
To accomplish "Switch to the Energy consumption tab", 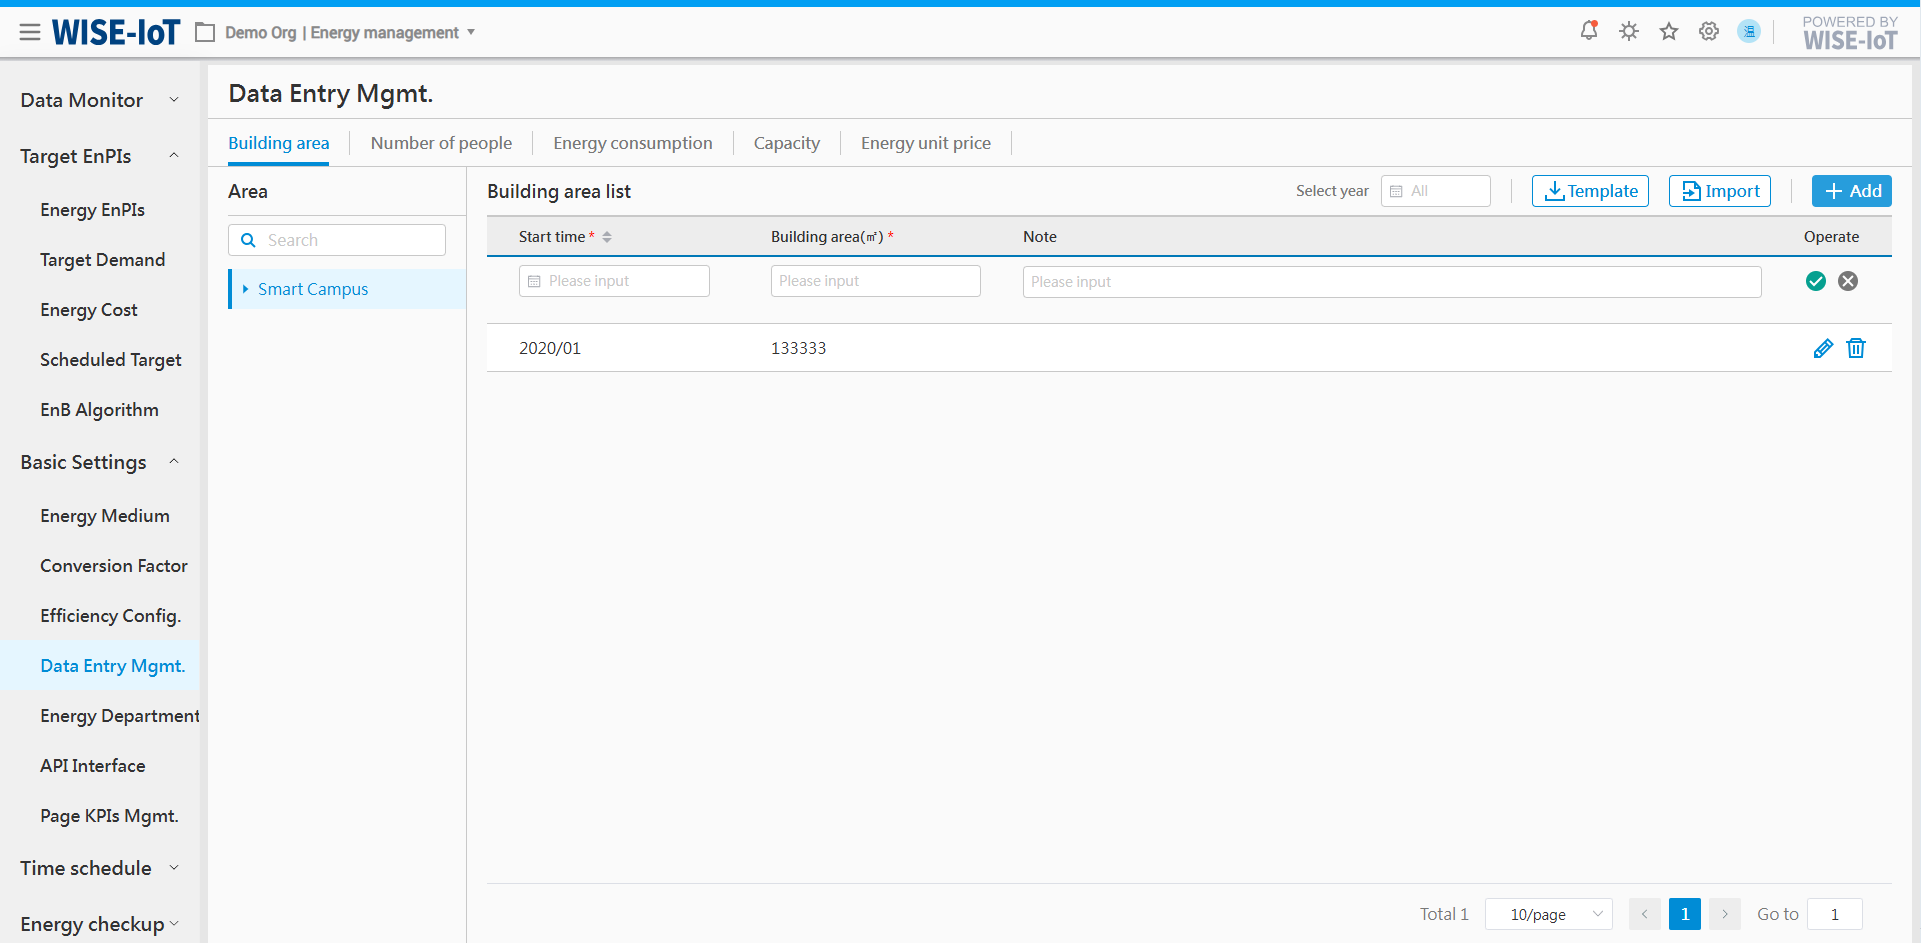I will pyautogui.click(x=632, y=143).
